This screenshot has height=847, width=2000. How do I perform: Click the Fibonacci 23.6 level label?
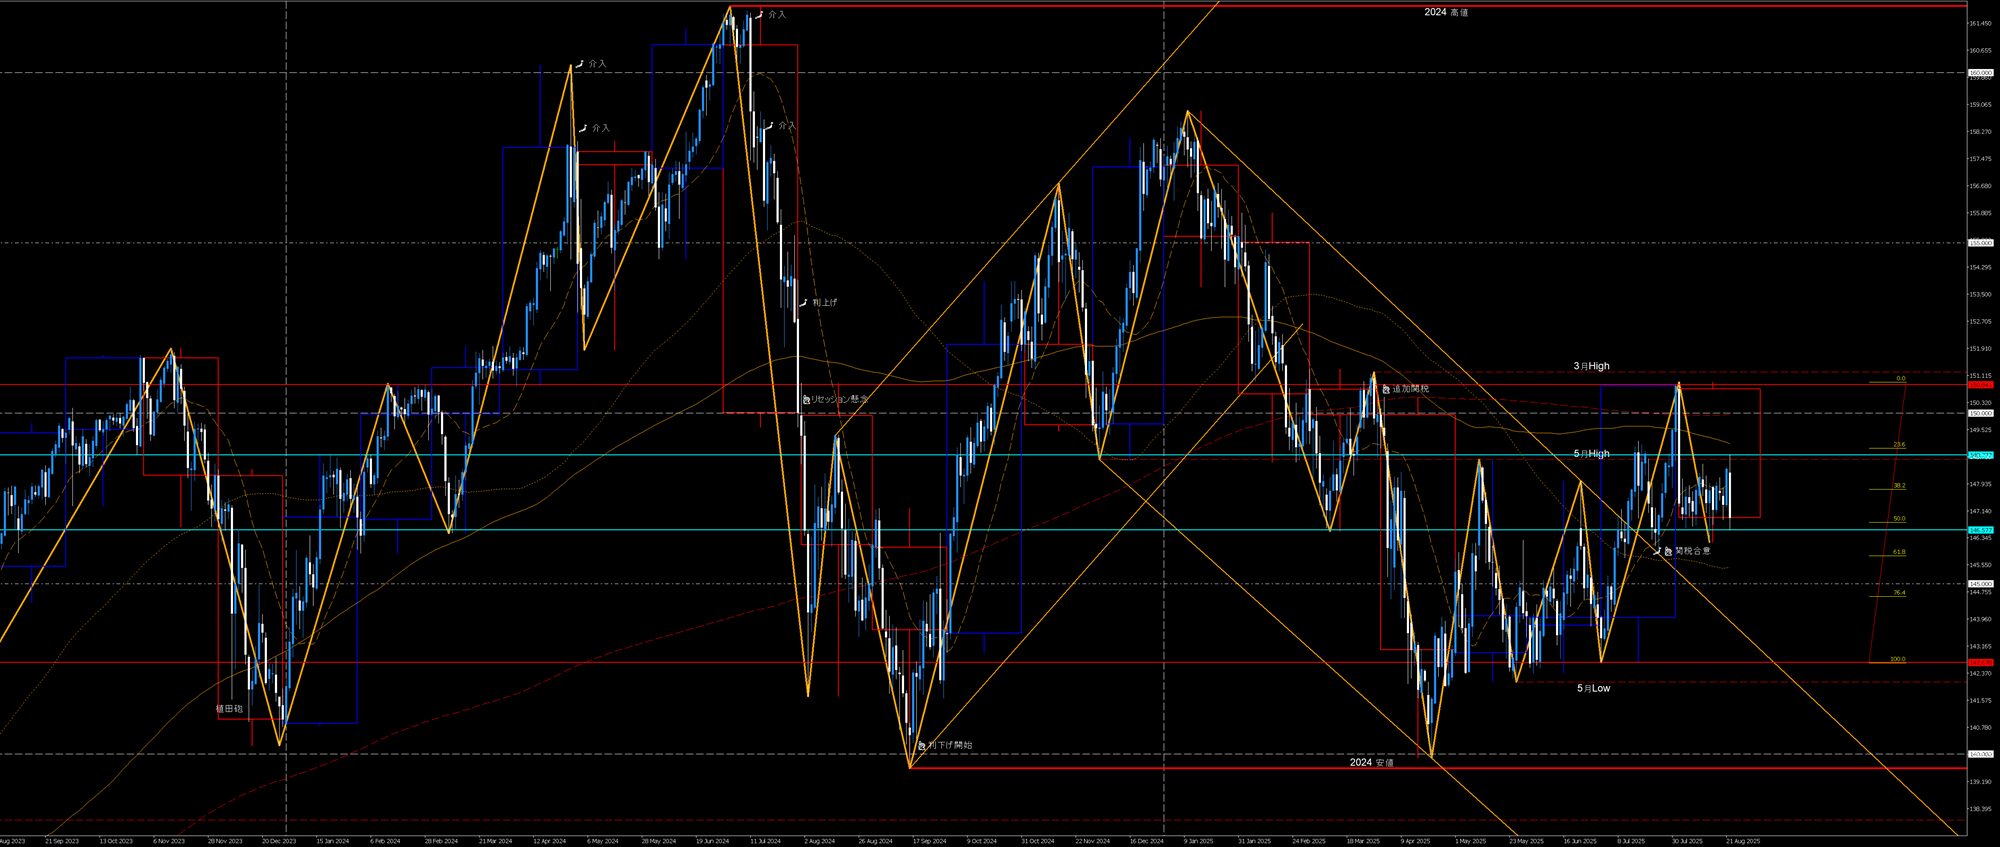click(x=1899, y=444)
